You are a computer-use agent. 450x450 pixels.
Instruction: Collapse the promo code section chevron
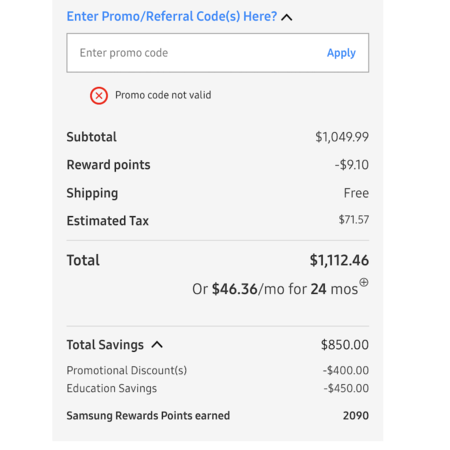287,17
